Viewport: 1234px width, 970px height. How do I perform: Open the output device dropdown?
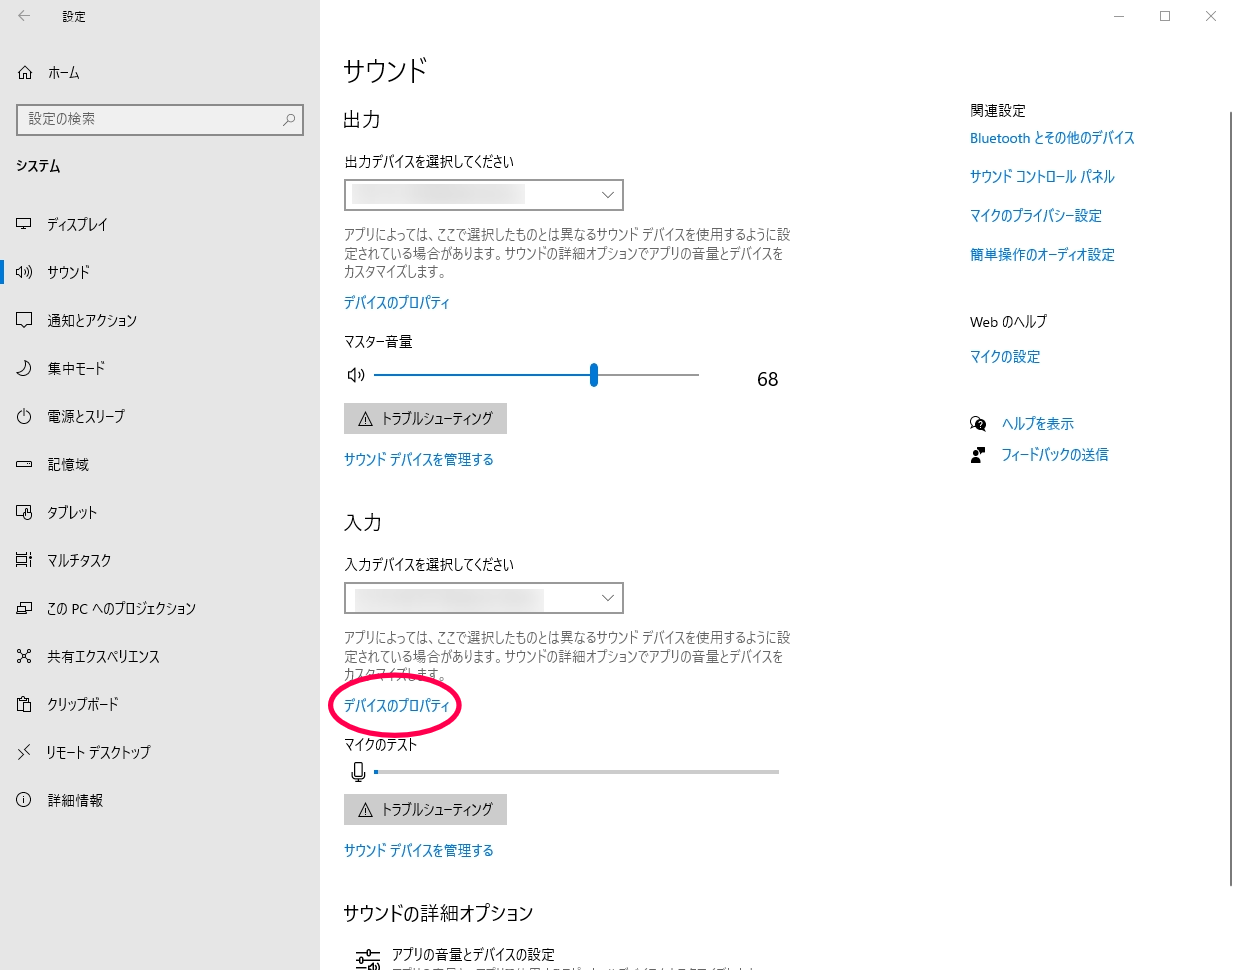[484, 195]
